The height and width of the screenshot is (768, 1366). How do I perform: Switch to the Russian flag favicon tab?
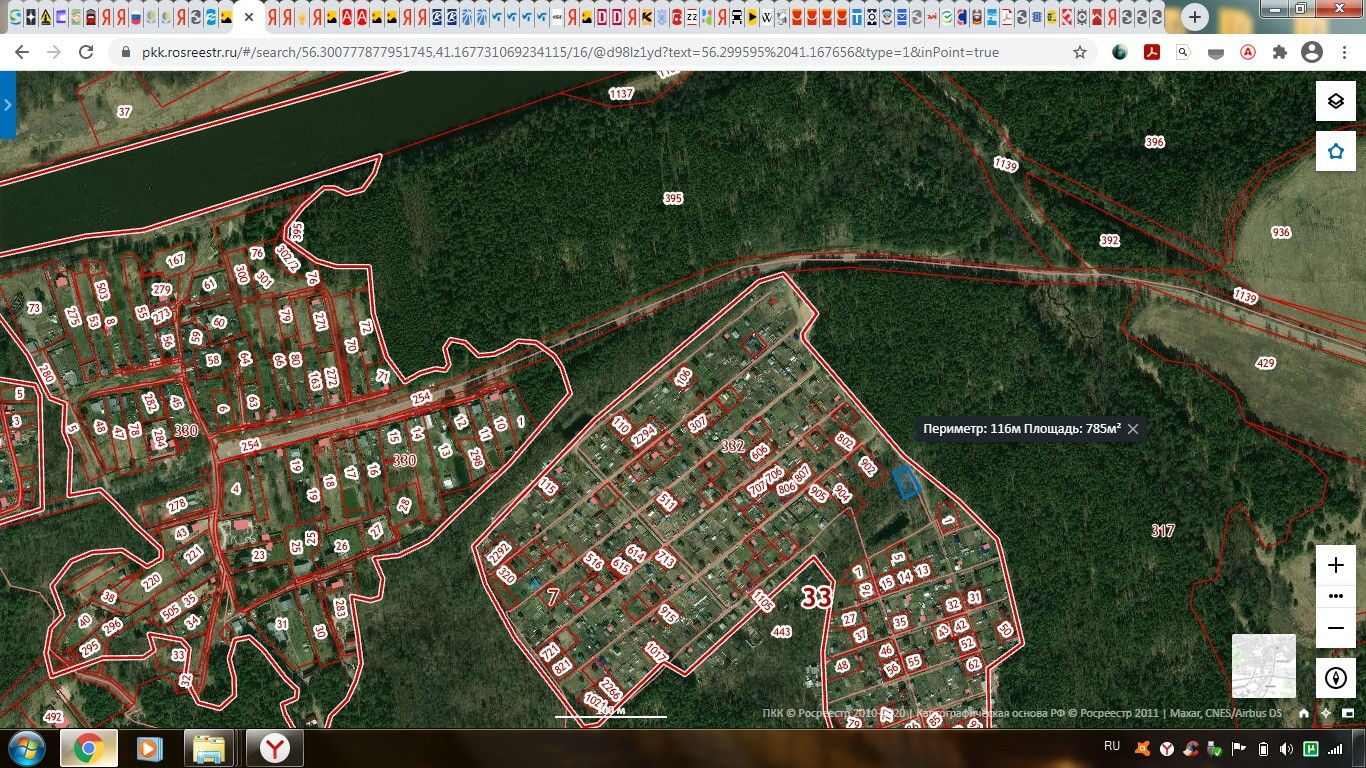pos(136,17)
